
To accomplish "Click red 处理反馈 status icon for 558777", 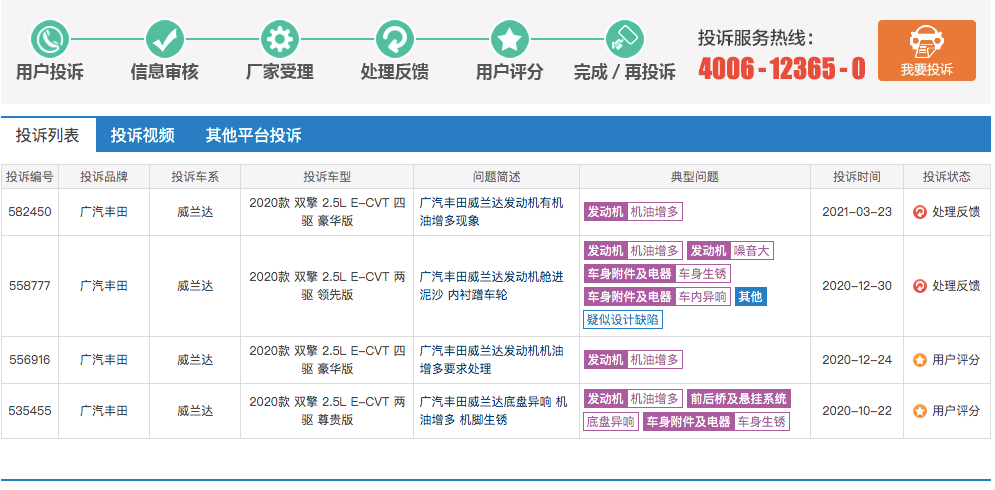I will pyautogui.click(x=919, y=286).
